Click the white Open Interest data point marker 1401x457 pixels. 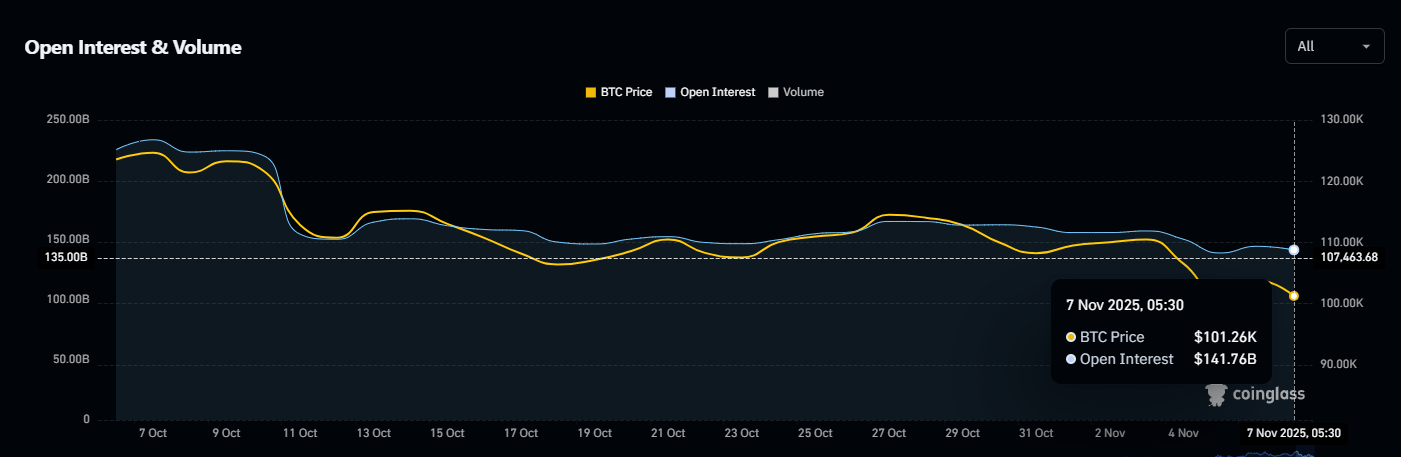(x=1294, y=250)
